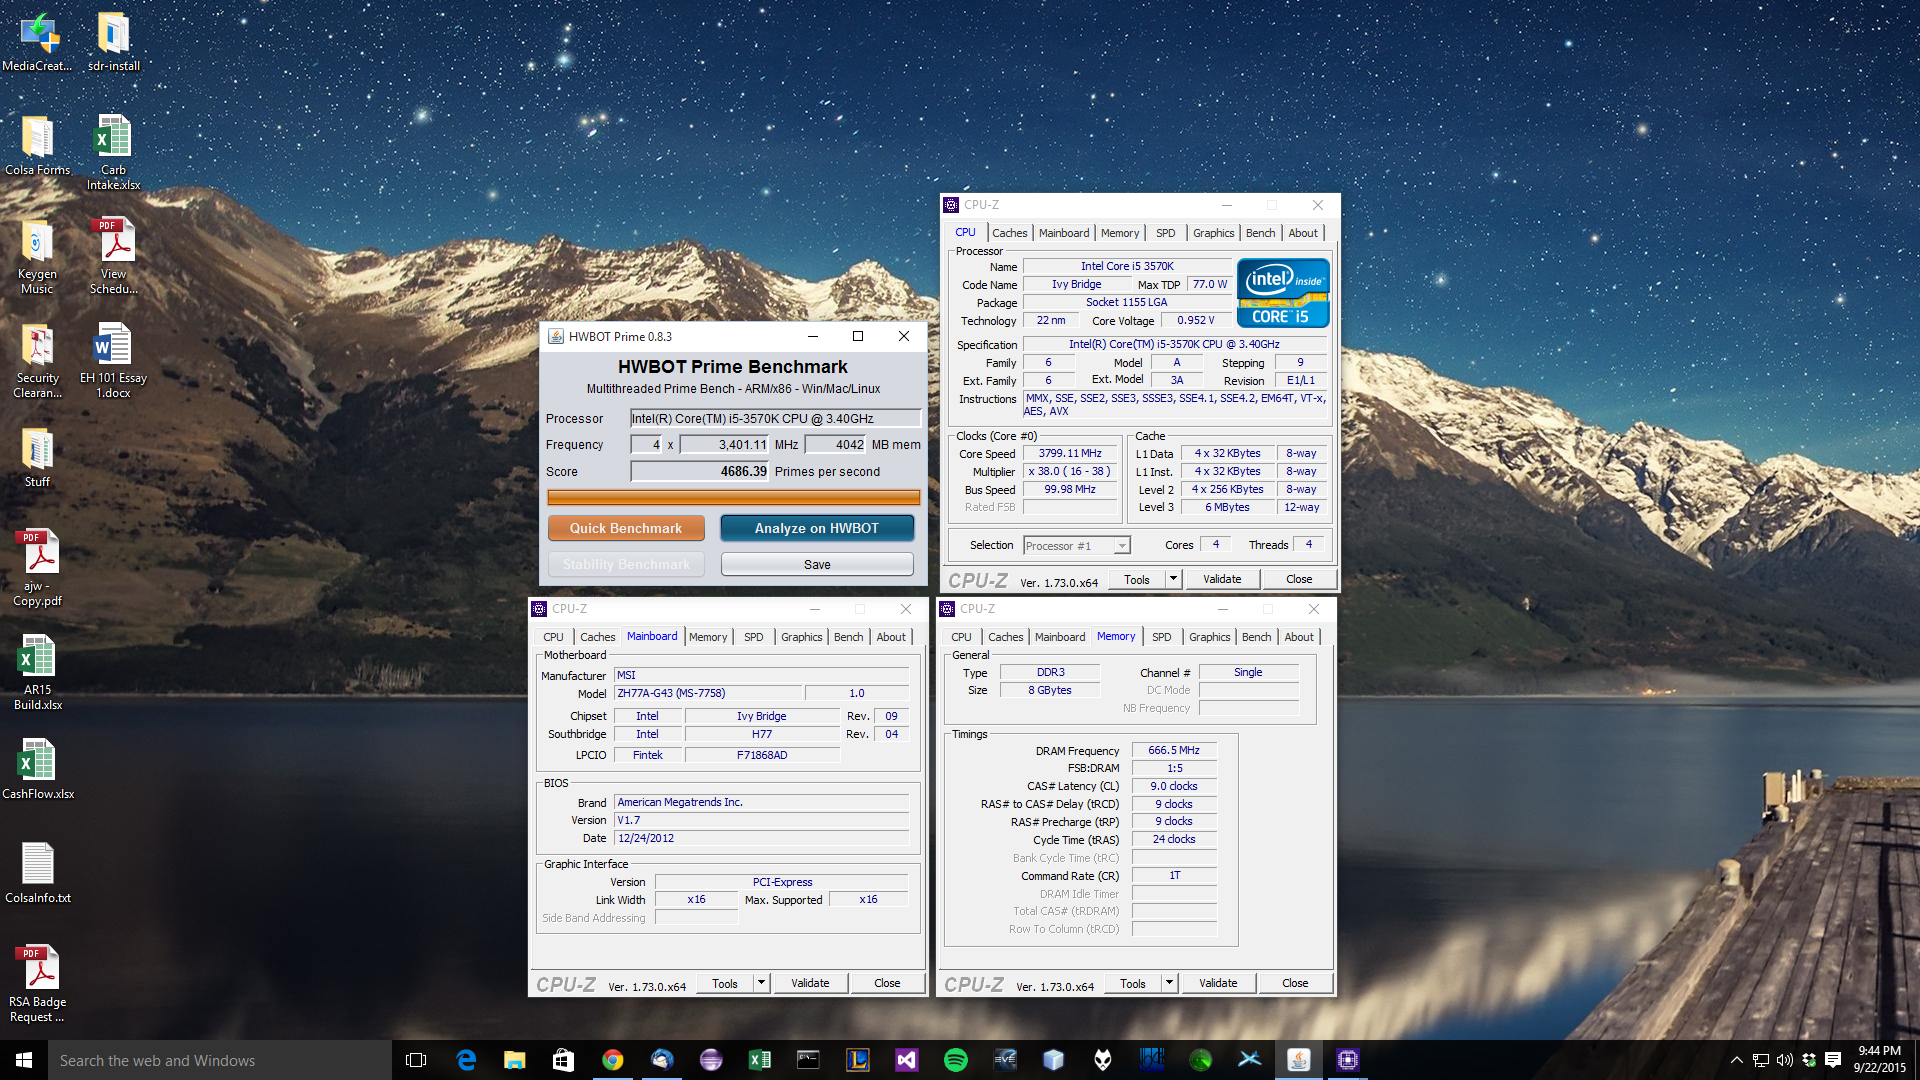Open the Windows Start menu
The image size is (1920, 1080).
pyautogui.click(x=24, y=1060)
